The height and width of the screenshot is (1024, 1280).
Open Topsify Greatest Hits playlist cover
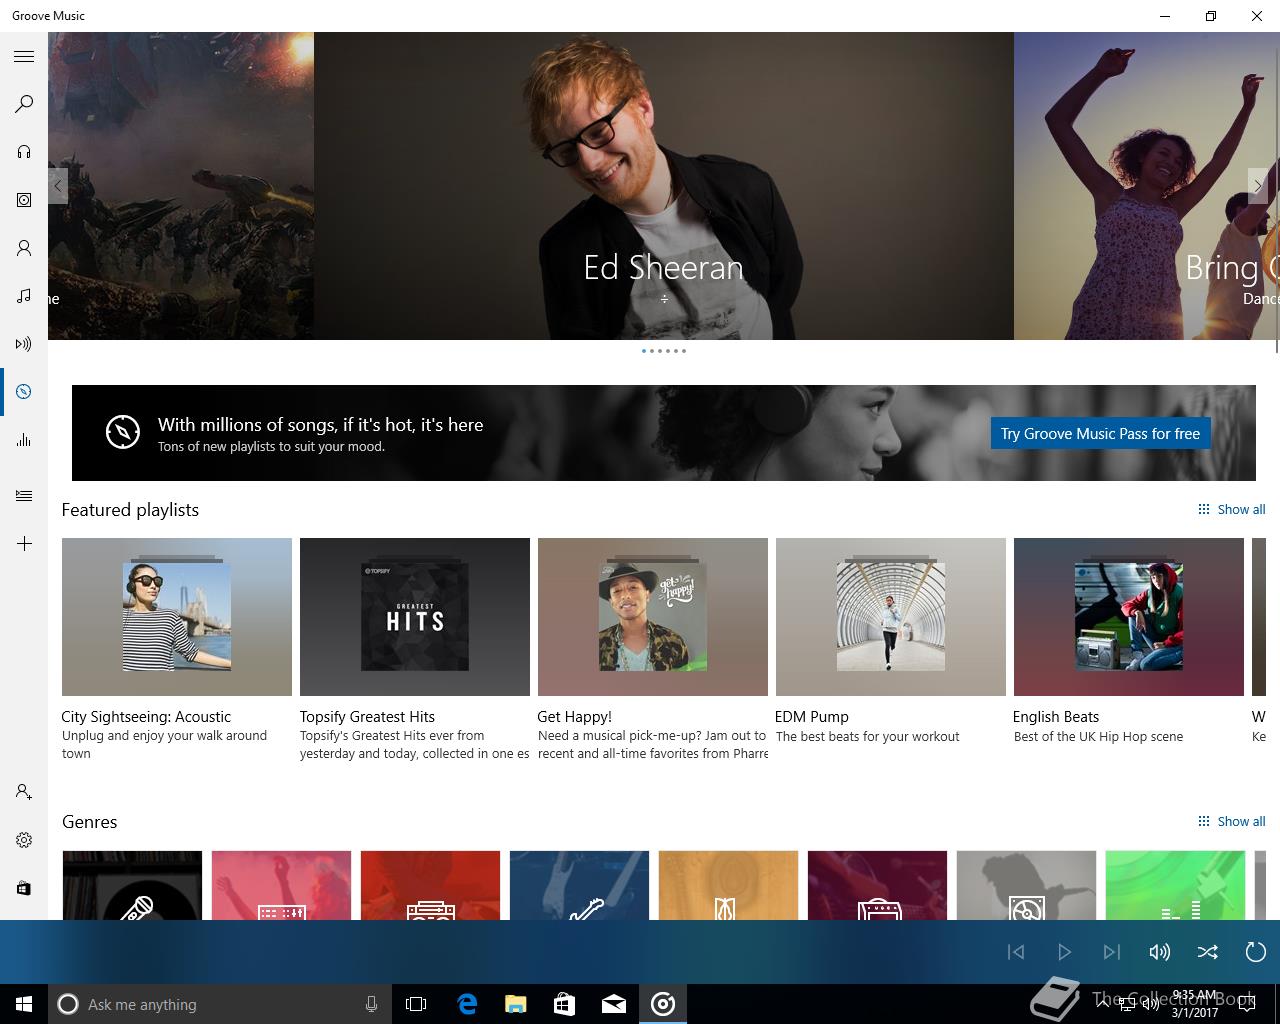pyautogui.click(x=415, y=617)
